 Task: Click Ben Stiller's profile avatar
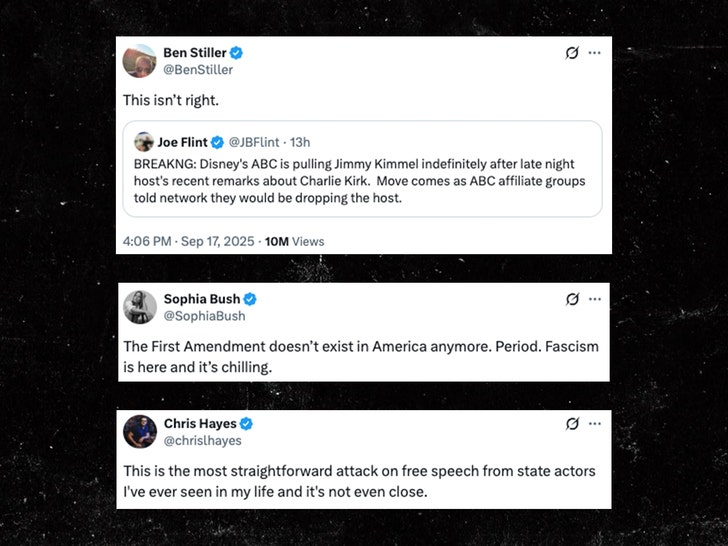click(139, 61)
